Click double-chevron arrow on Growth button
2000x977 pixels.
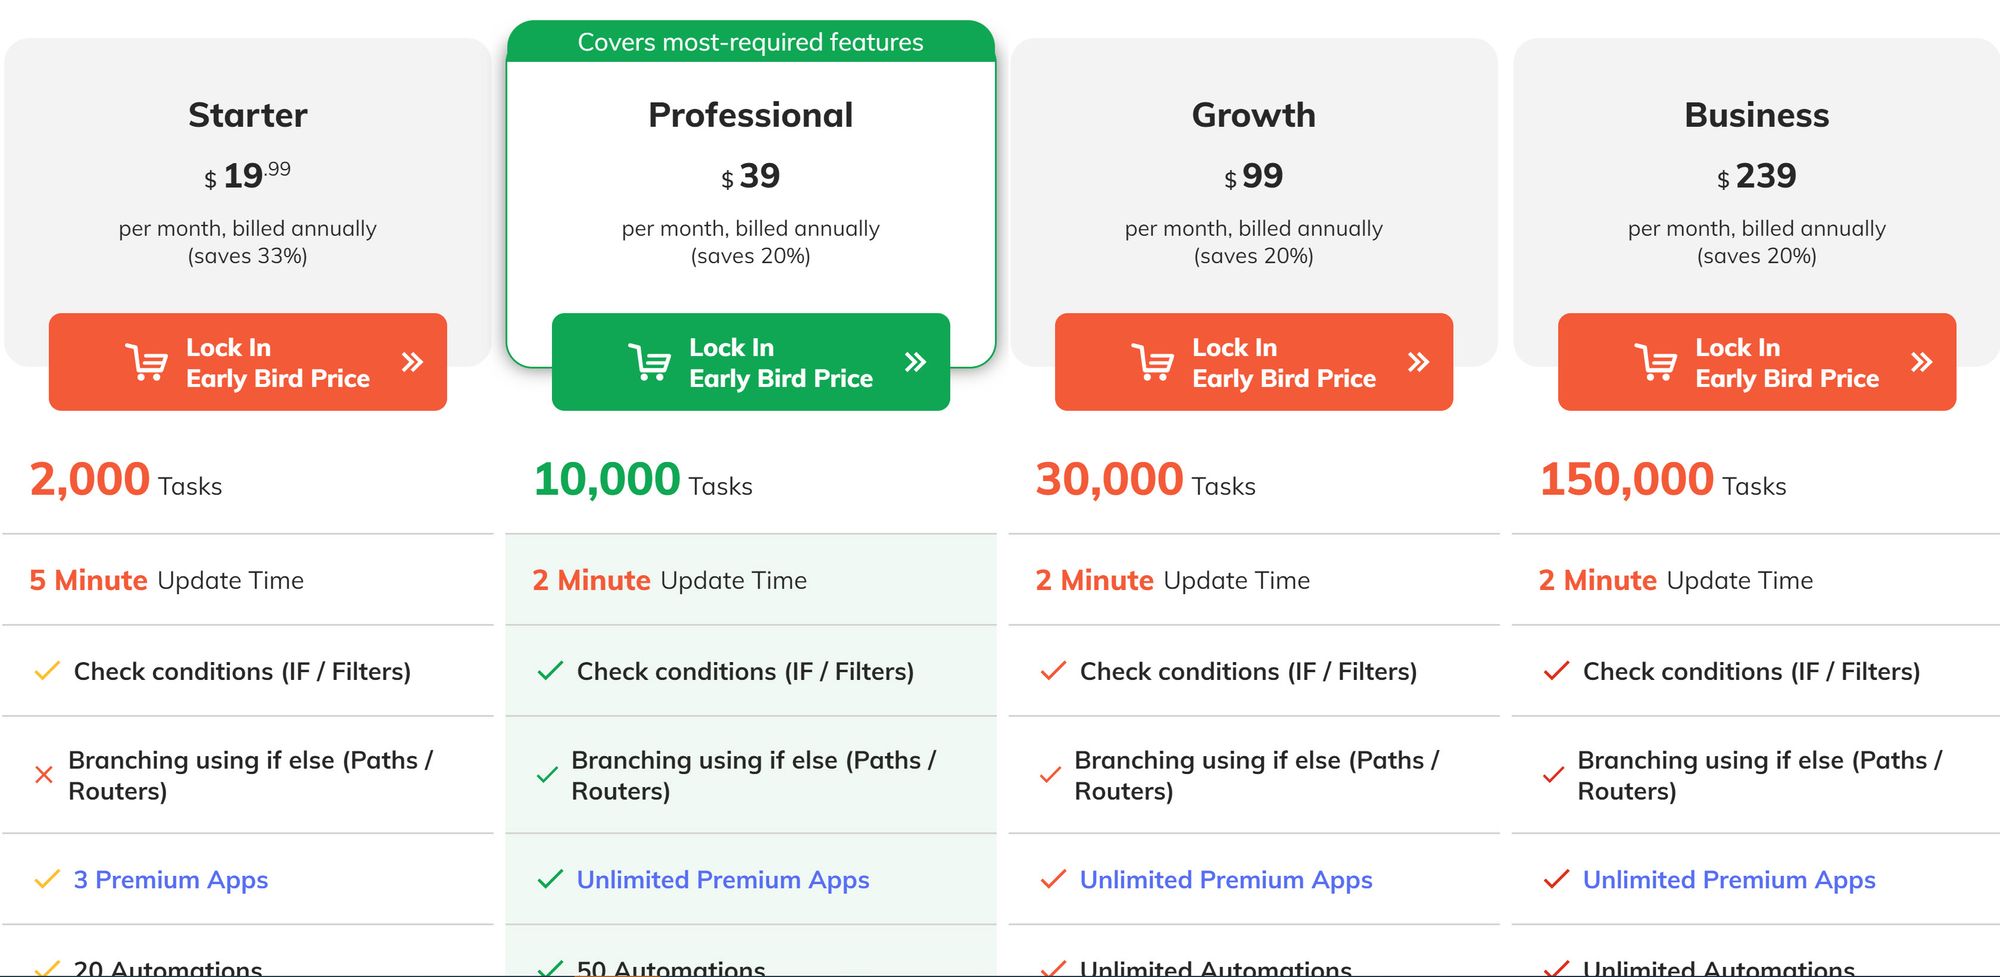(x=1418, y=362)
